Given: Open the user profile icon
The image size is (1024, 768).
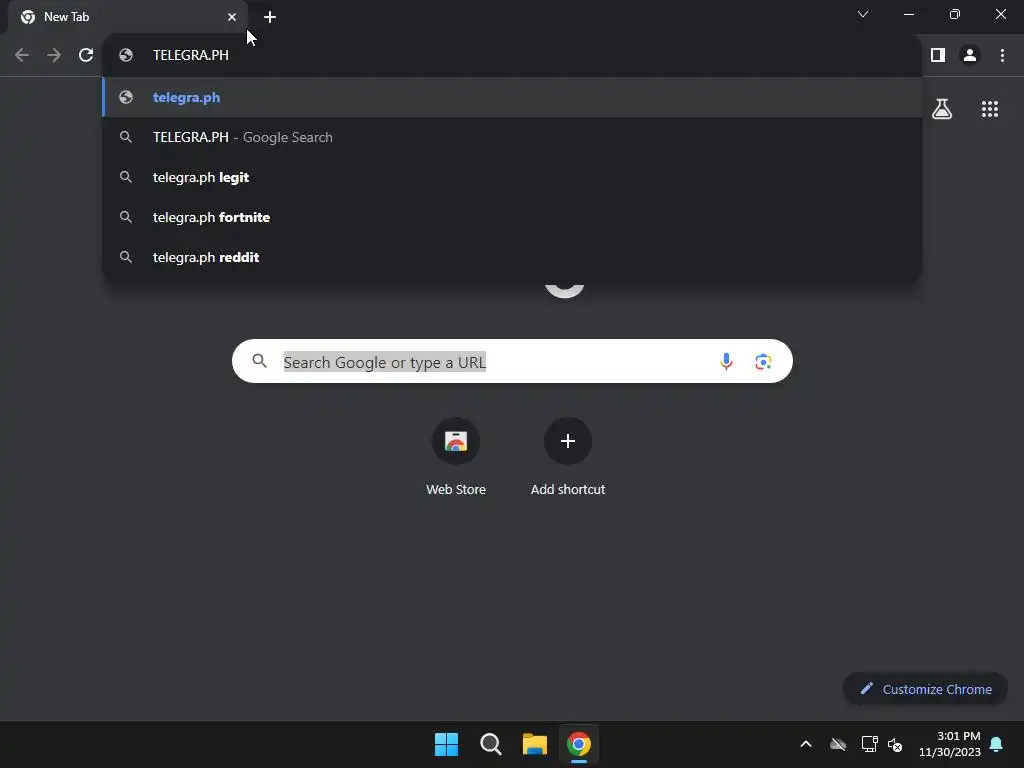Looking at the screenshot, I should pyautogui.click(x=970, y=55).
